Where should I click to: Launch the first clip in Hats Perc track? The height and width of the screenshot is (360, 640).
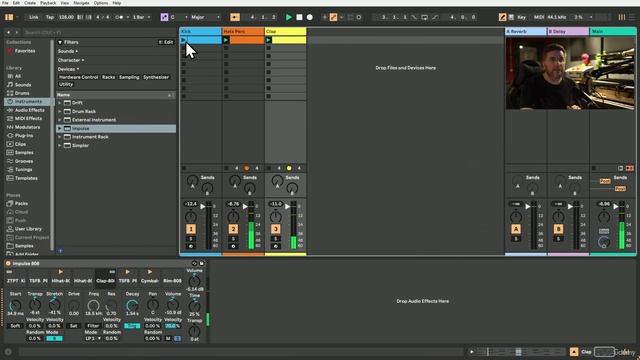pos(226,40)
